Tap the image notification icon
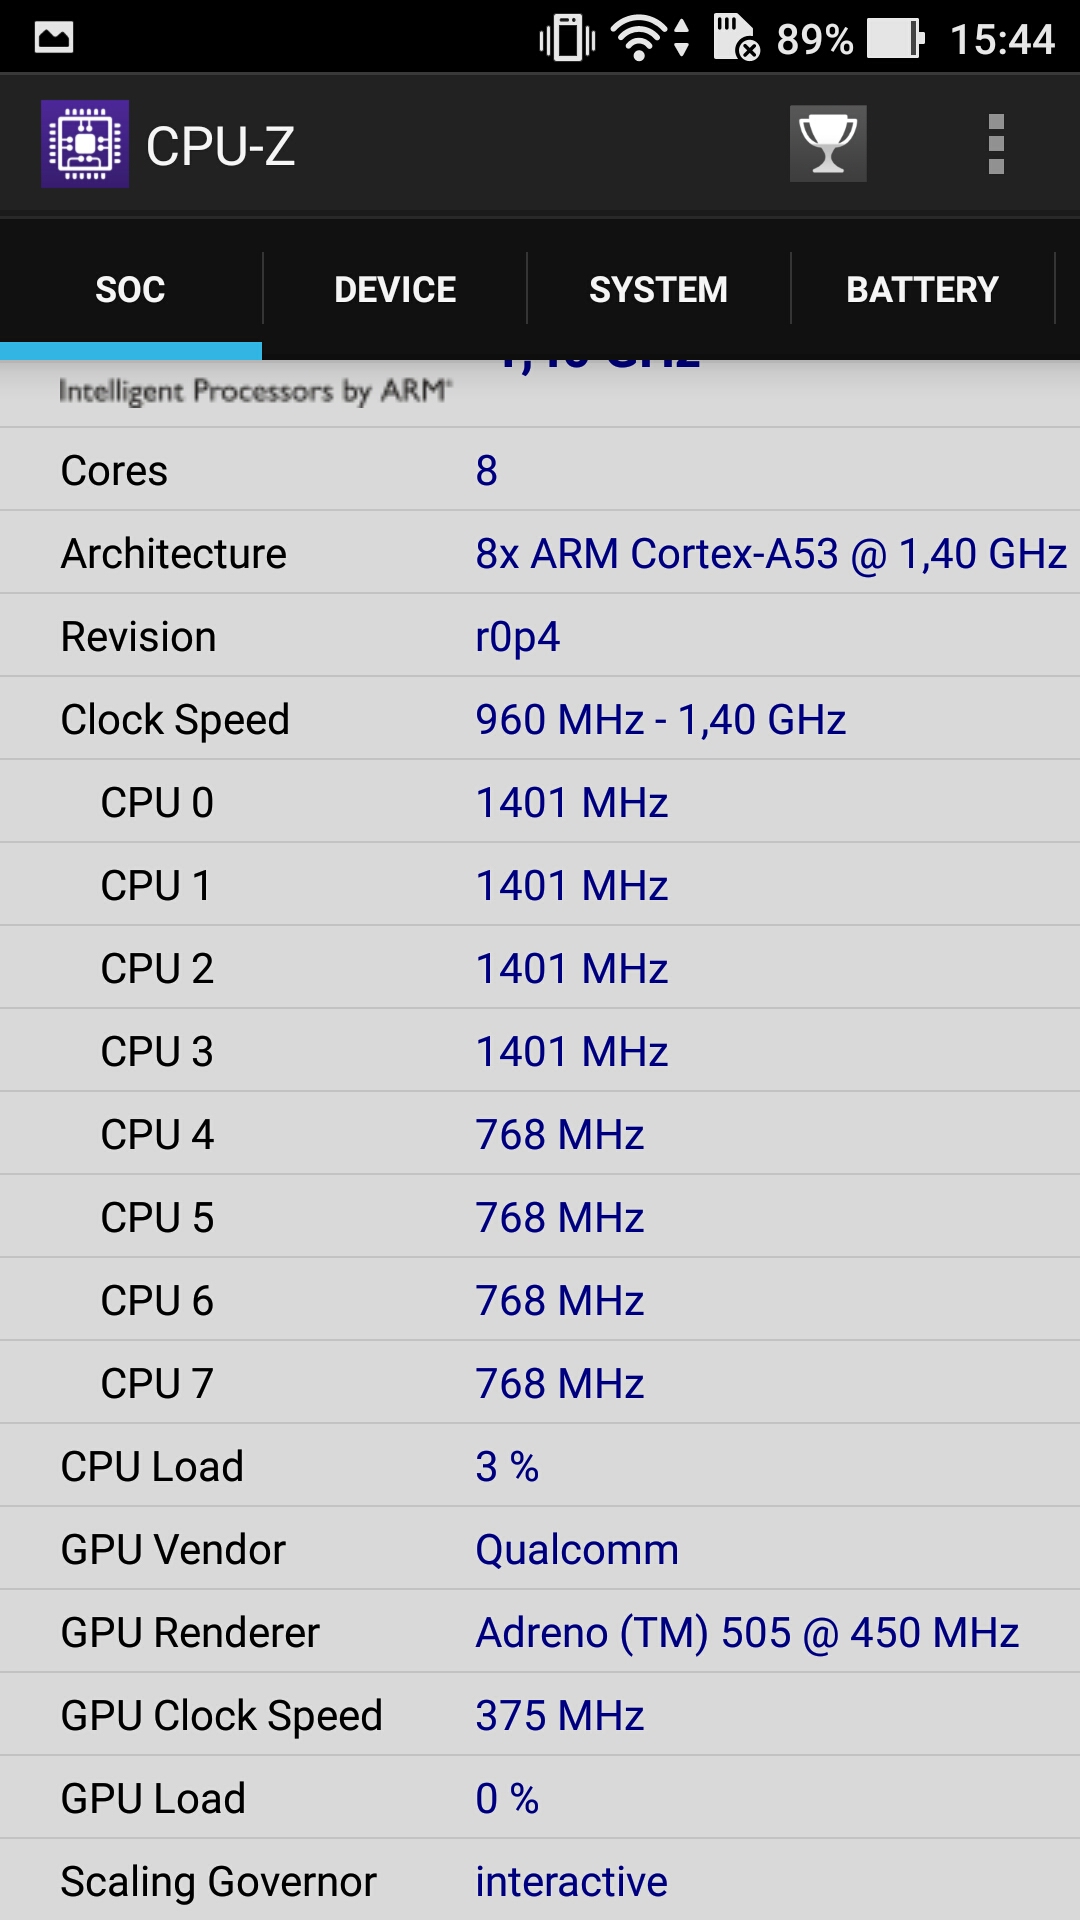The image size is (1080, 1920). coord(54,38)
